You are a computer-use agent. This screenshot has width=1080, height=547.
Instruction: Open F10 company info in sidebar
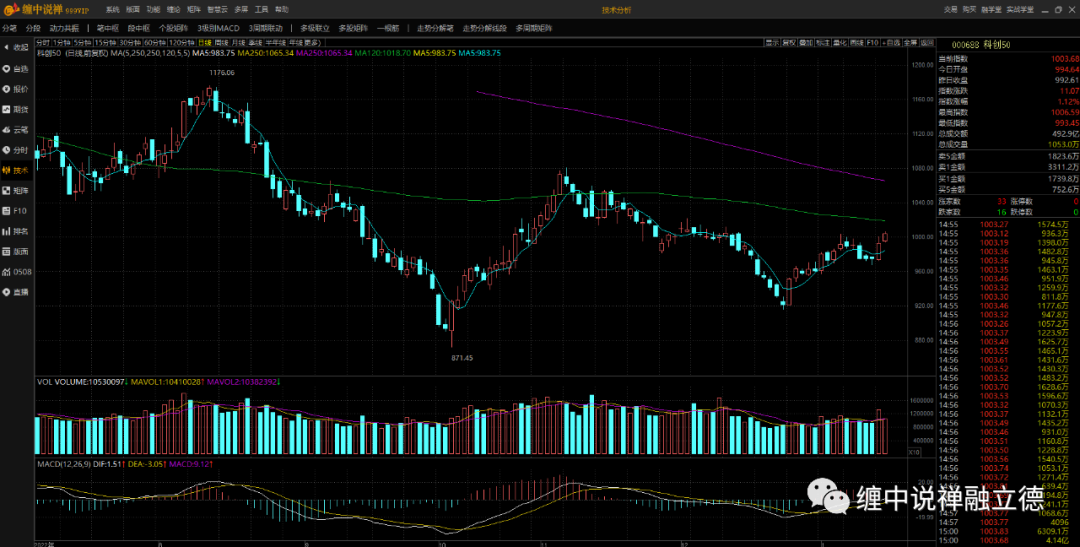point(16,211)
